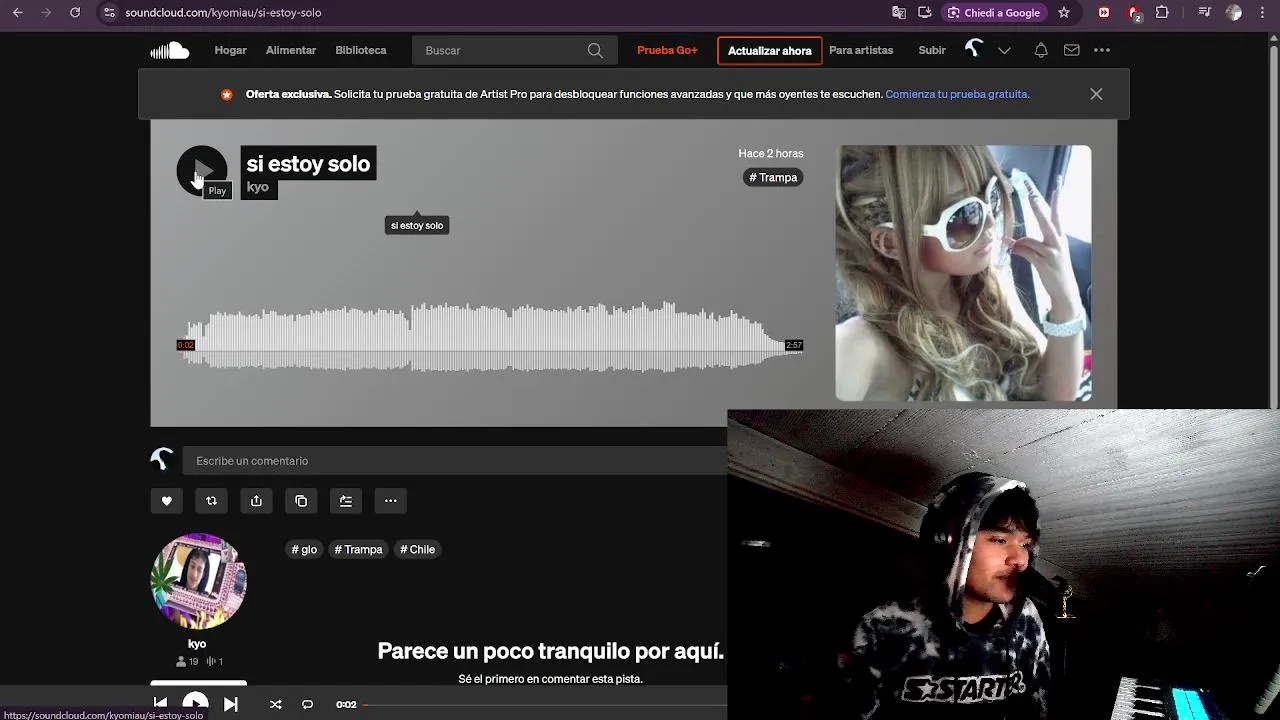Open the Prueba Go+ link
Image resolution: width=1280 pixels, height=720 pixels.
(667, 50)
